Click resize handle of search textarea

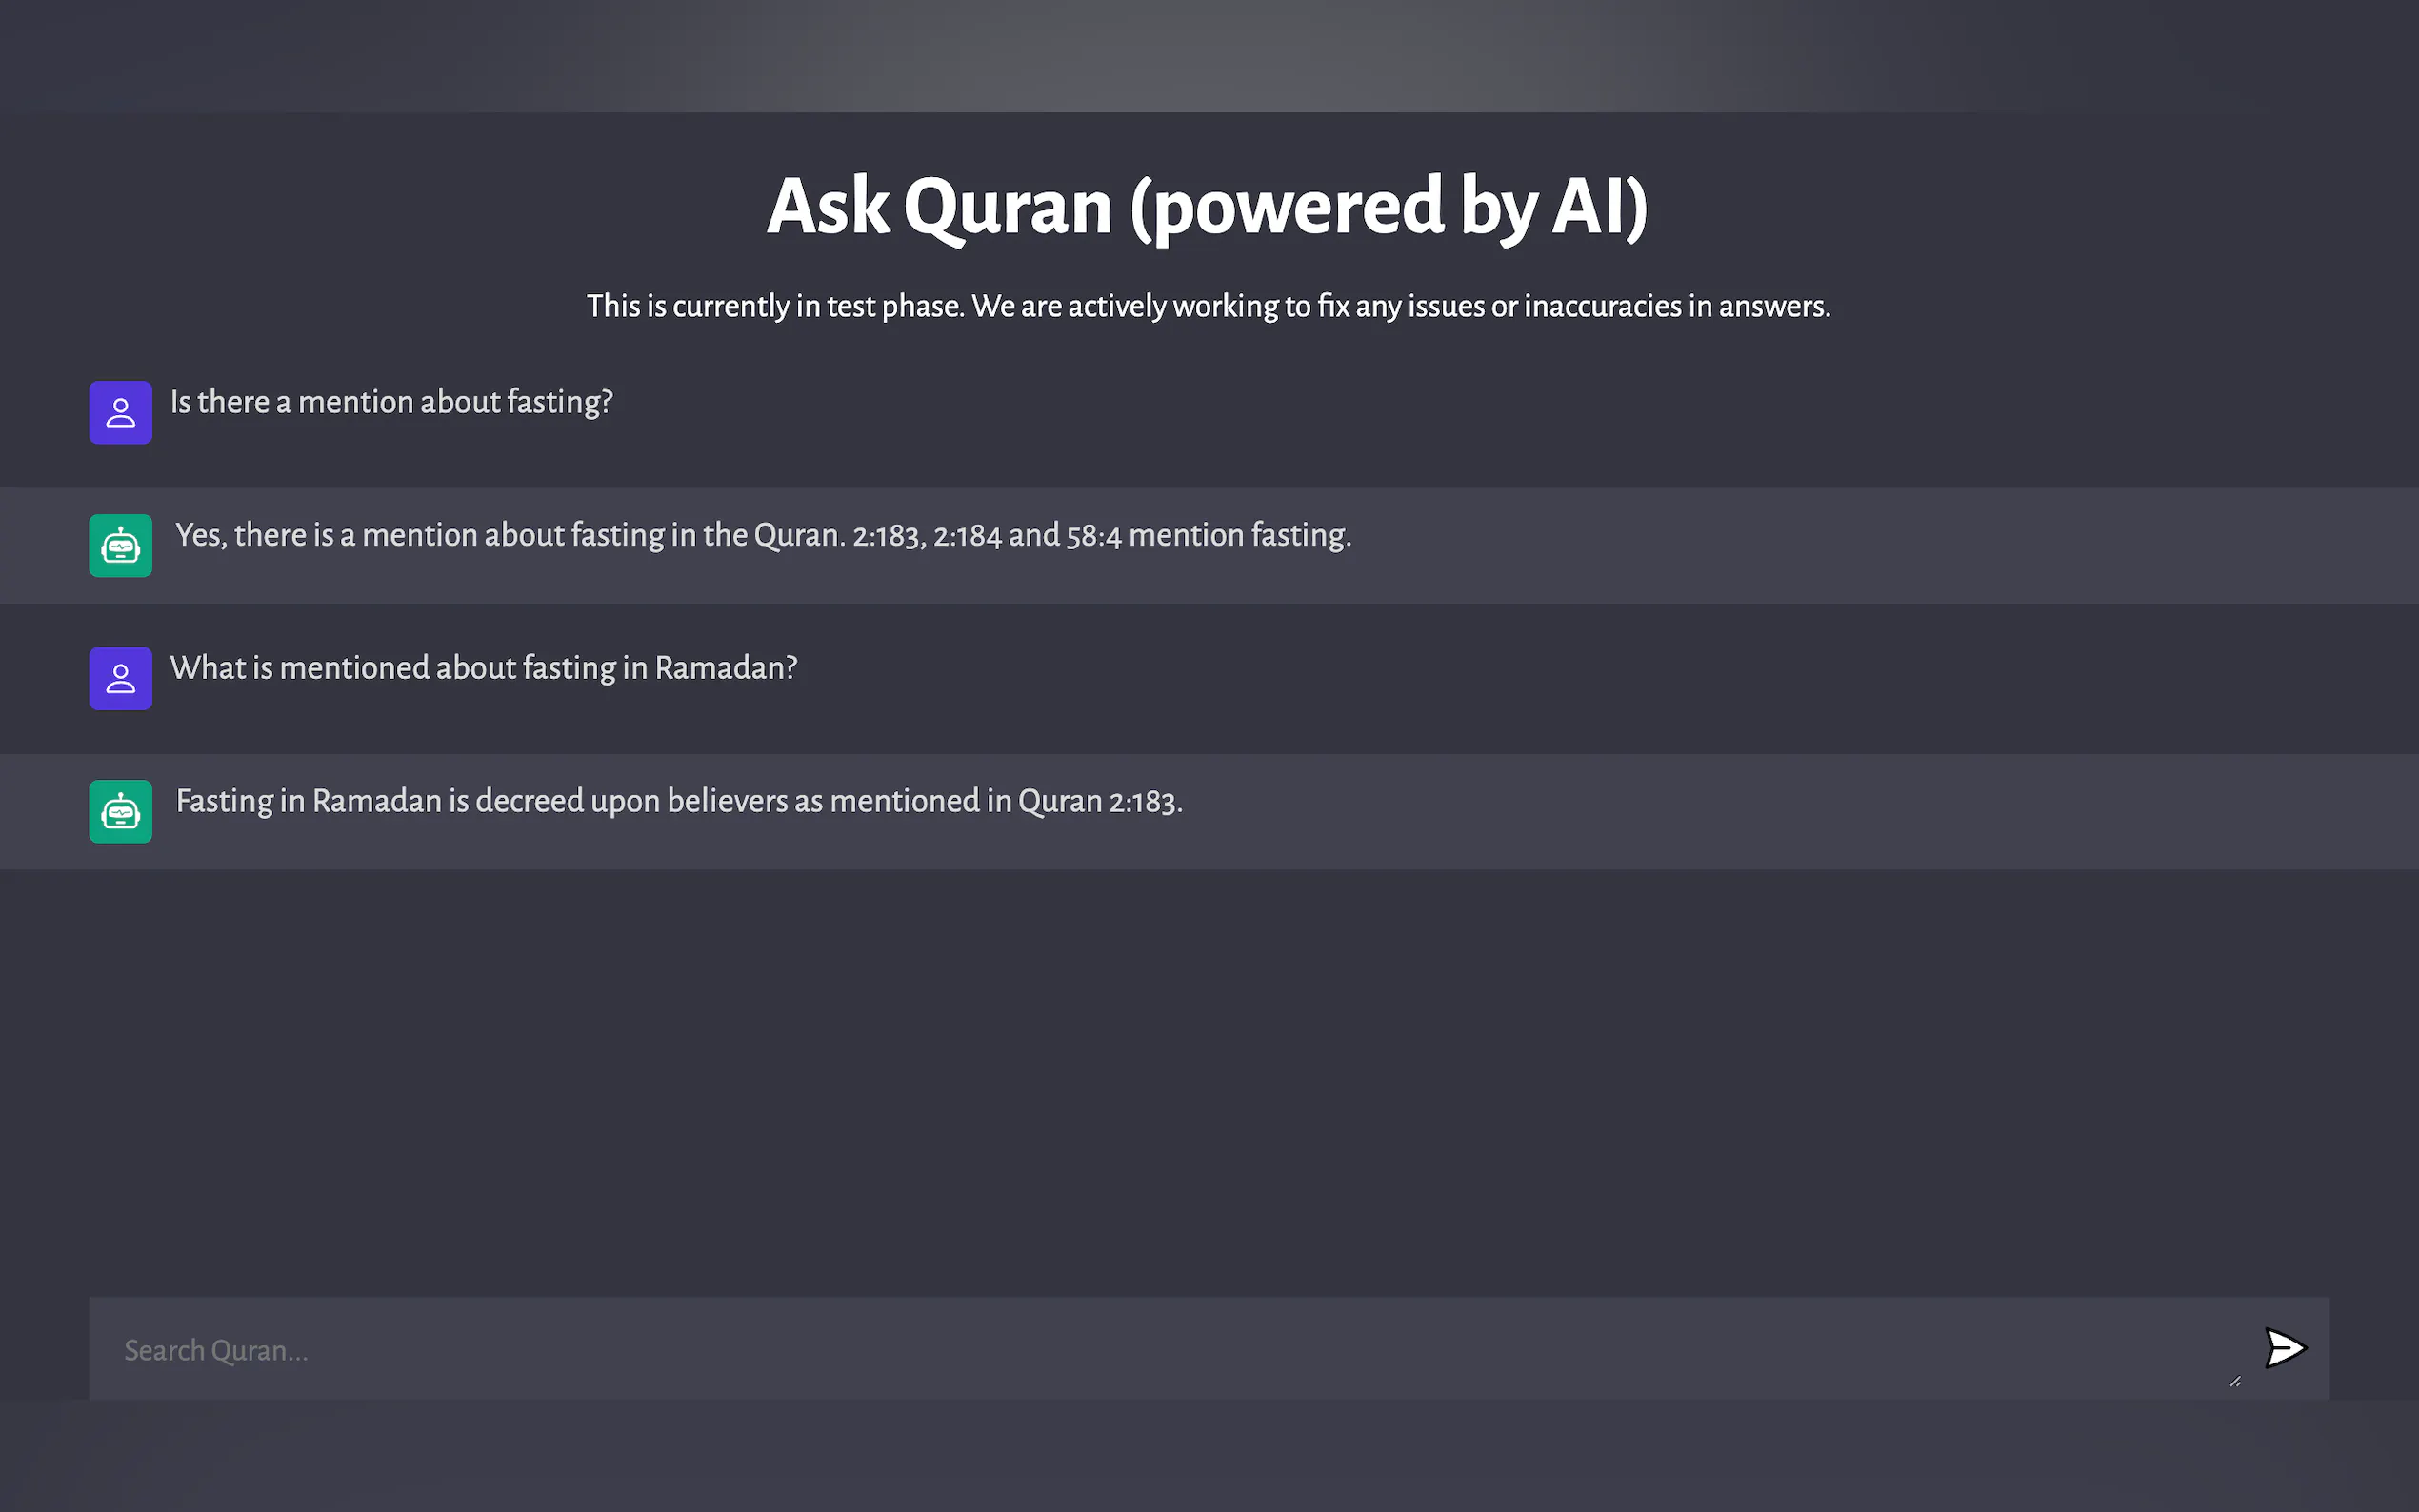tap(2235, 1381)
